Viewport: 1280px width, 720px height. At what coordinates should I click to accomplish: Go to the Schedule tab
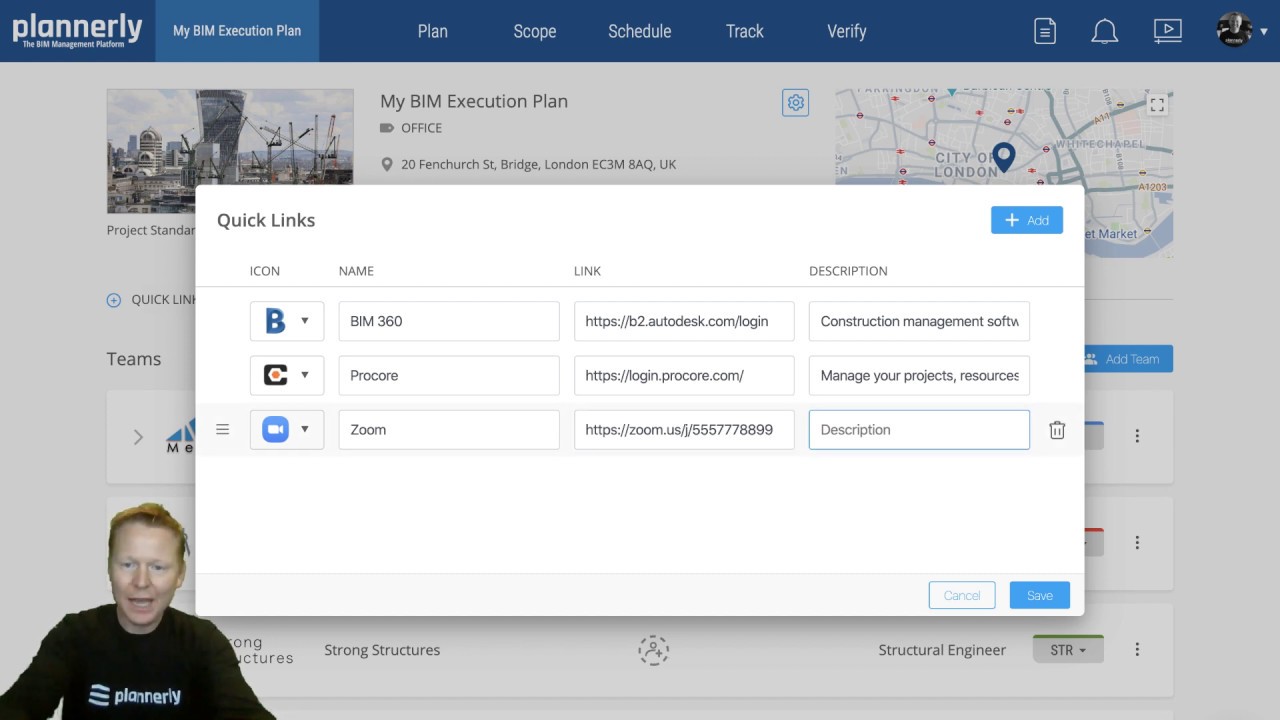(x=640, y=31)
